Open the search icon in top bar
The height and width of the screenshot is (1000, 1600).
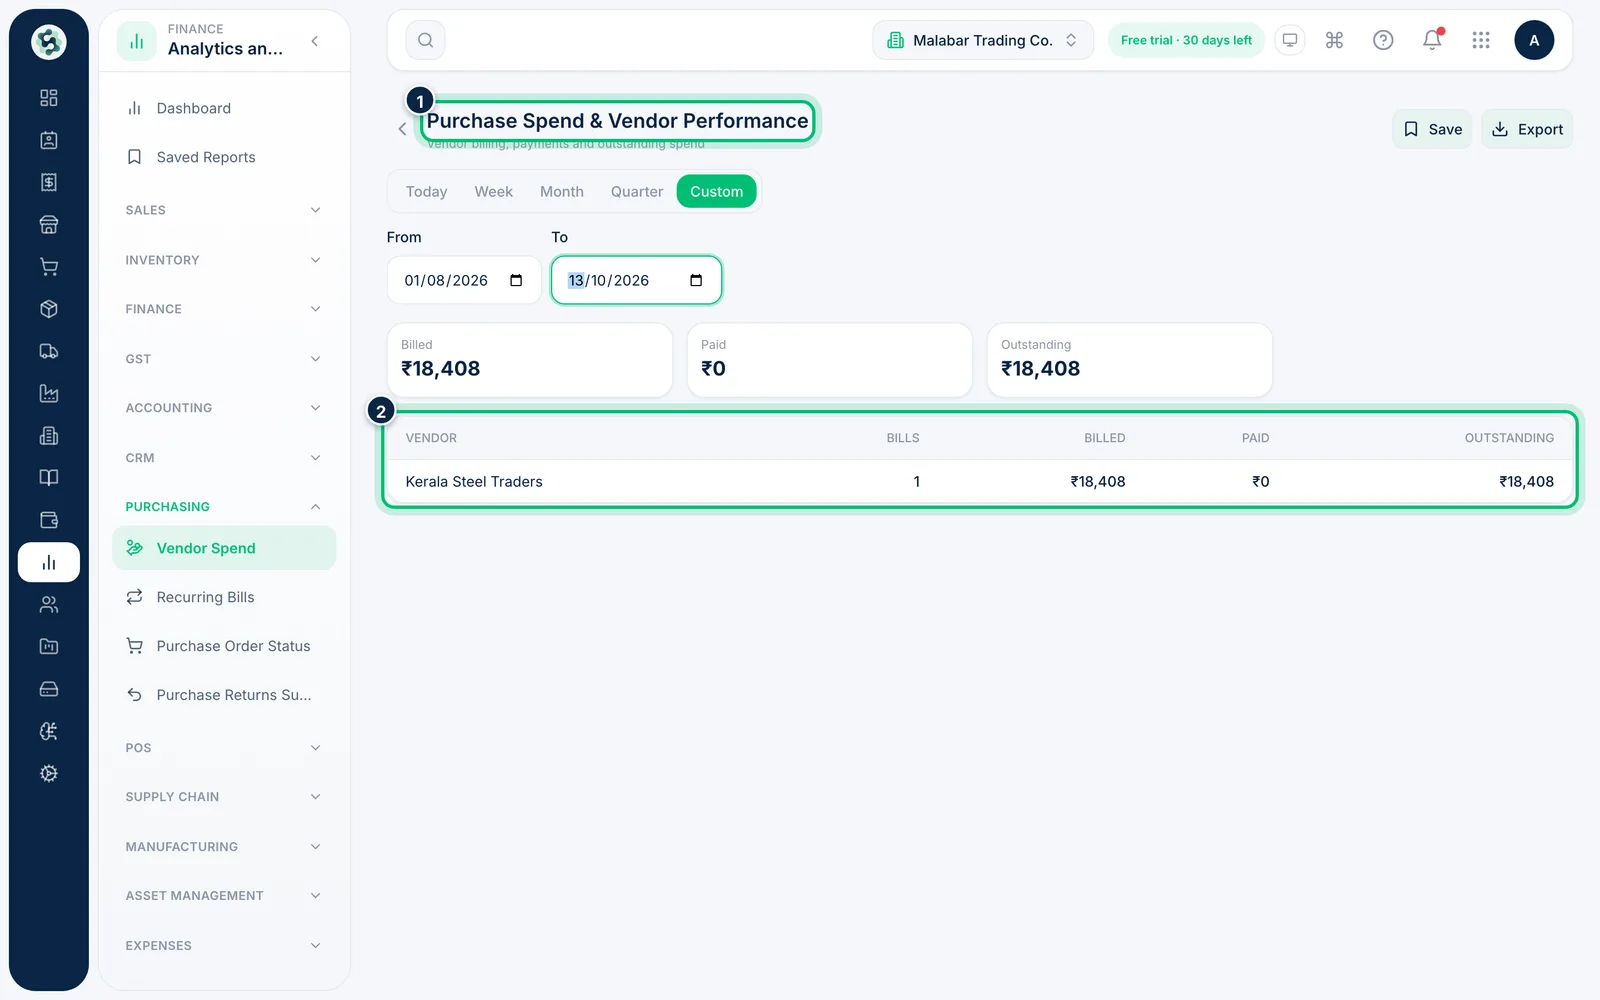point(425,40)
